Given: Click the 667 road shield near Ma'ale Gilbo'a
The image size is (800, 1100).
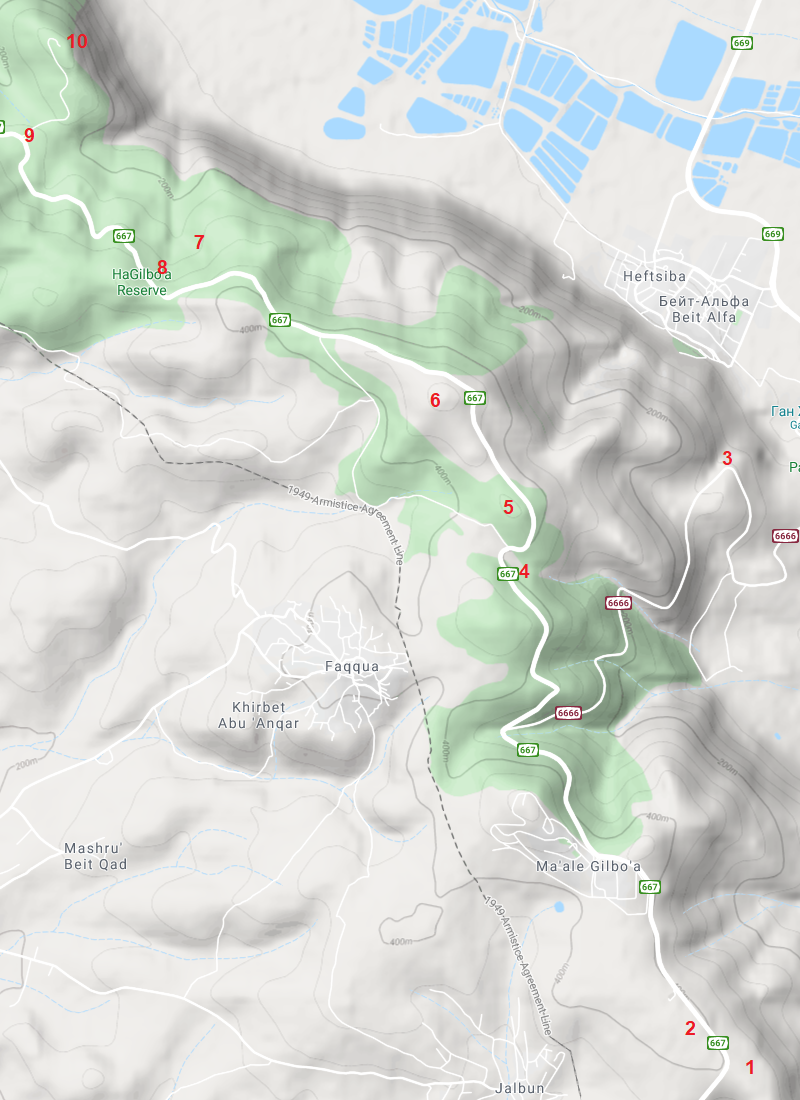Looking at the screenshot, I should coord(650,887).
